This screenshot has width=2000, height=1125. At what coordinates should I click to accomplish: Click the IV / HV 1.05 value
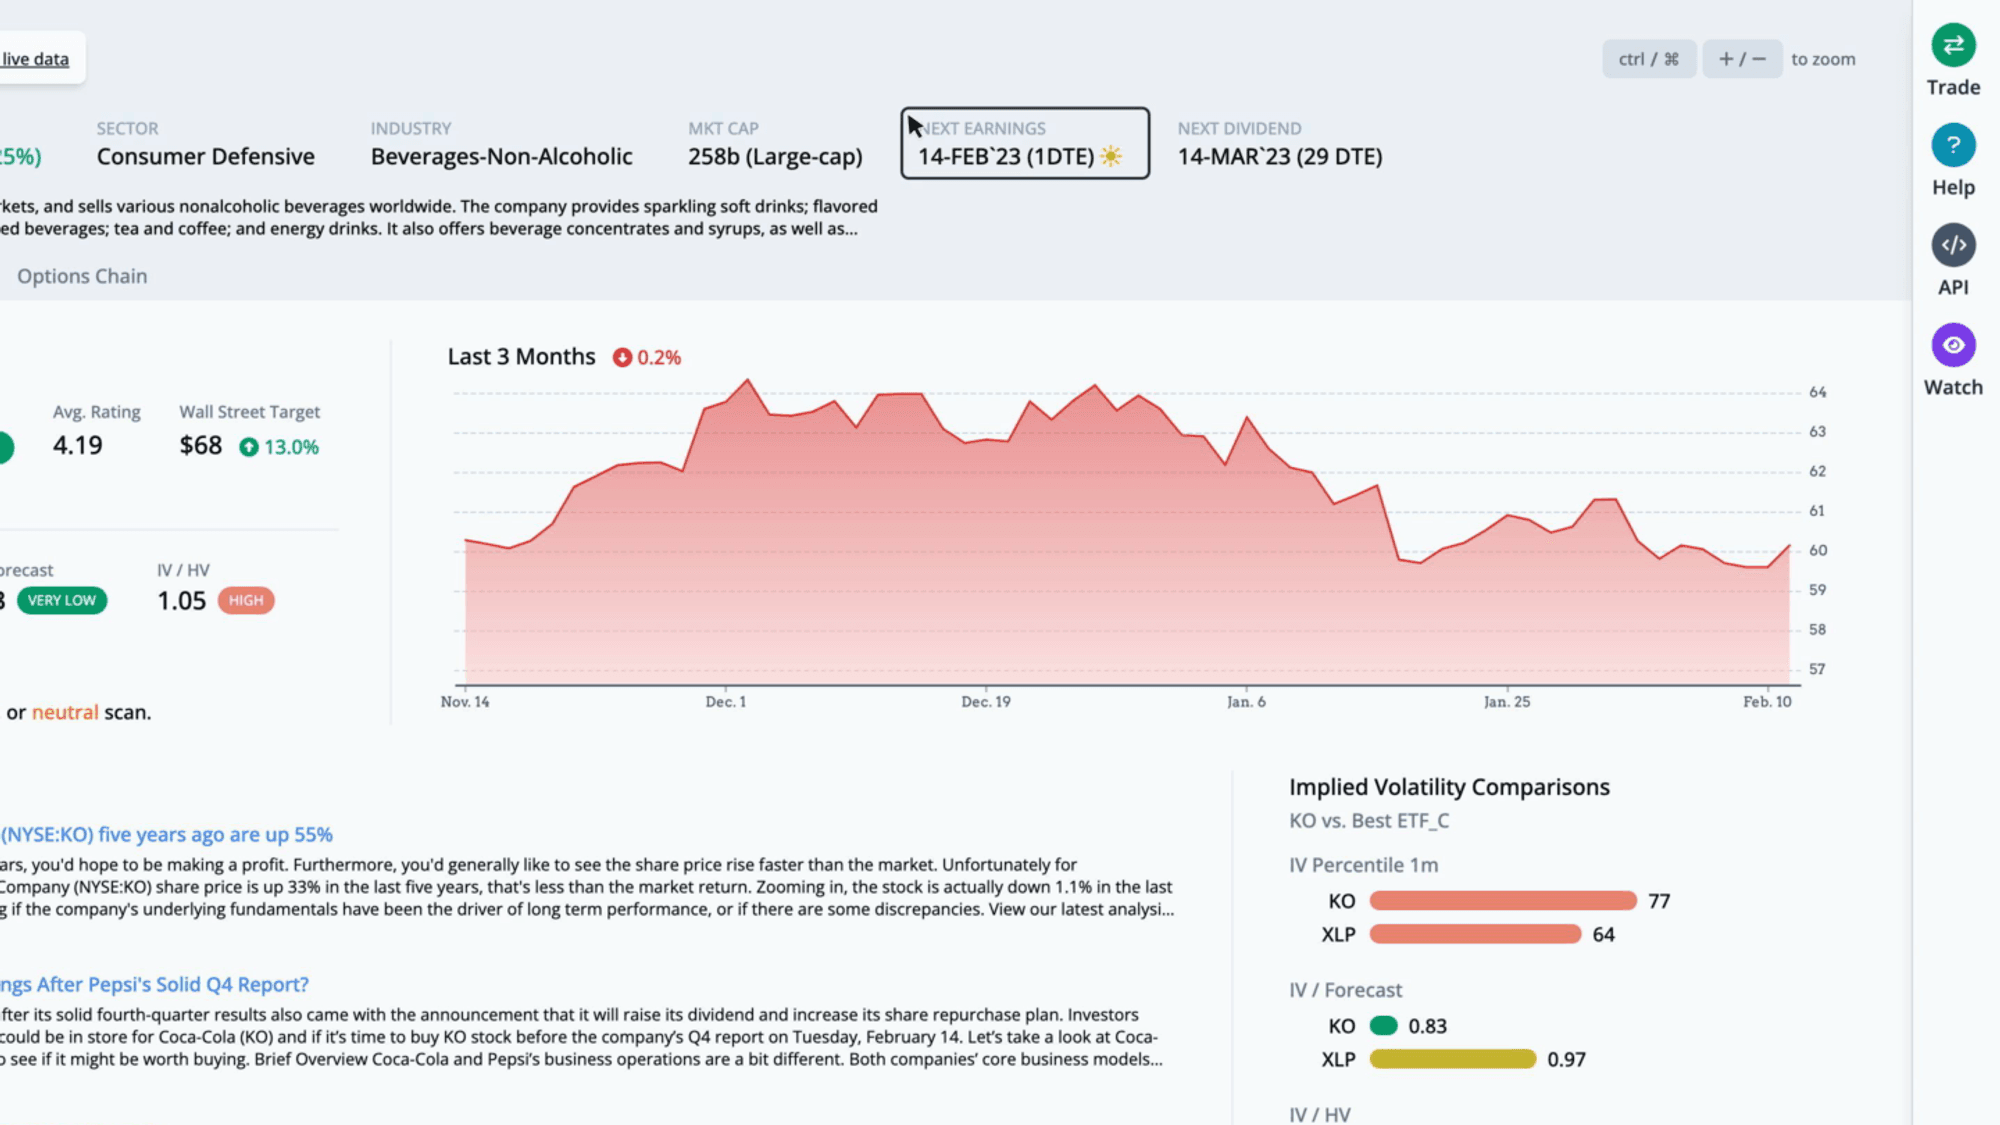click(181, 600)
